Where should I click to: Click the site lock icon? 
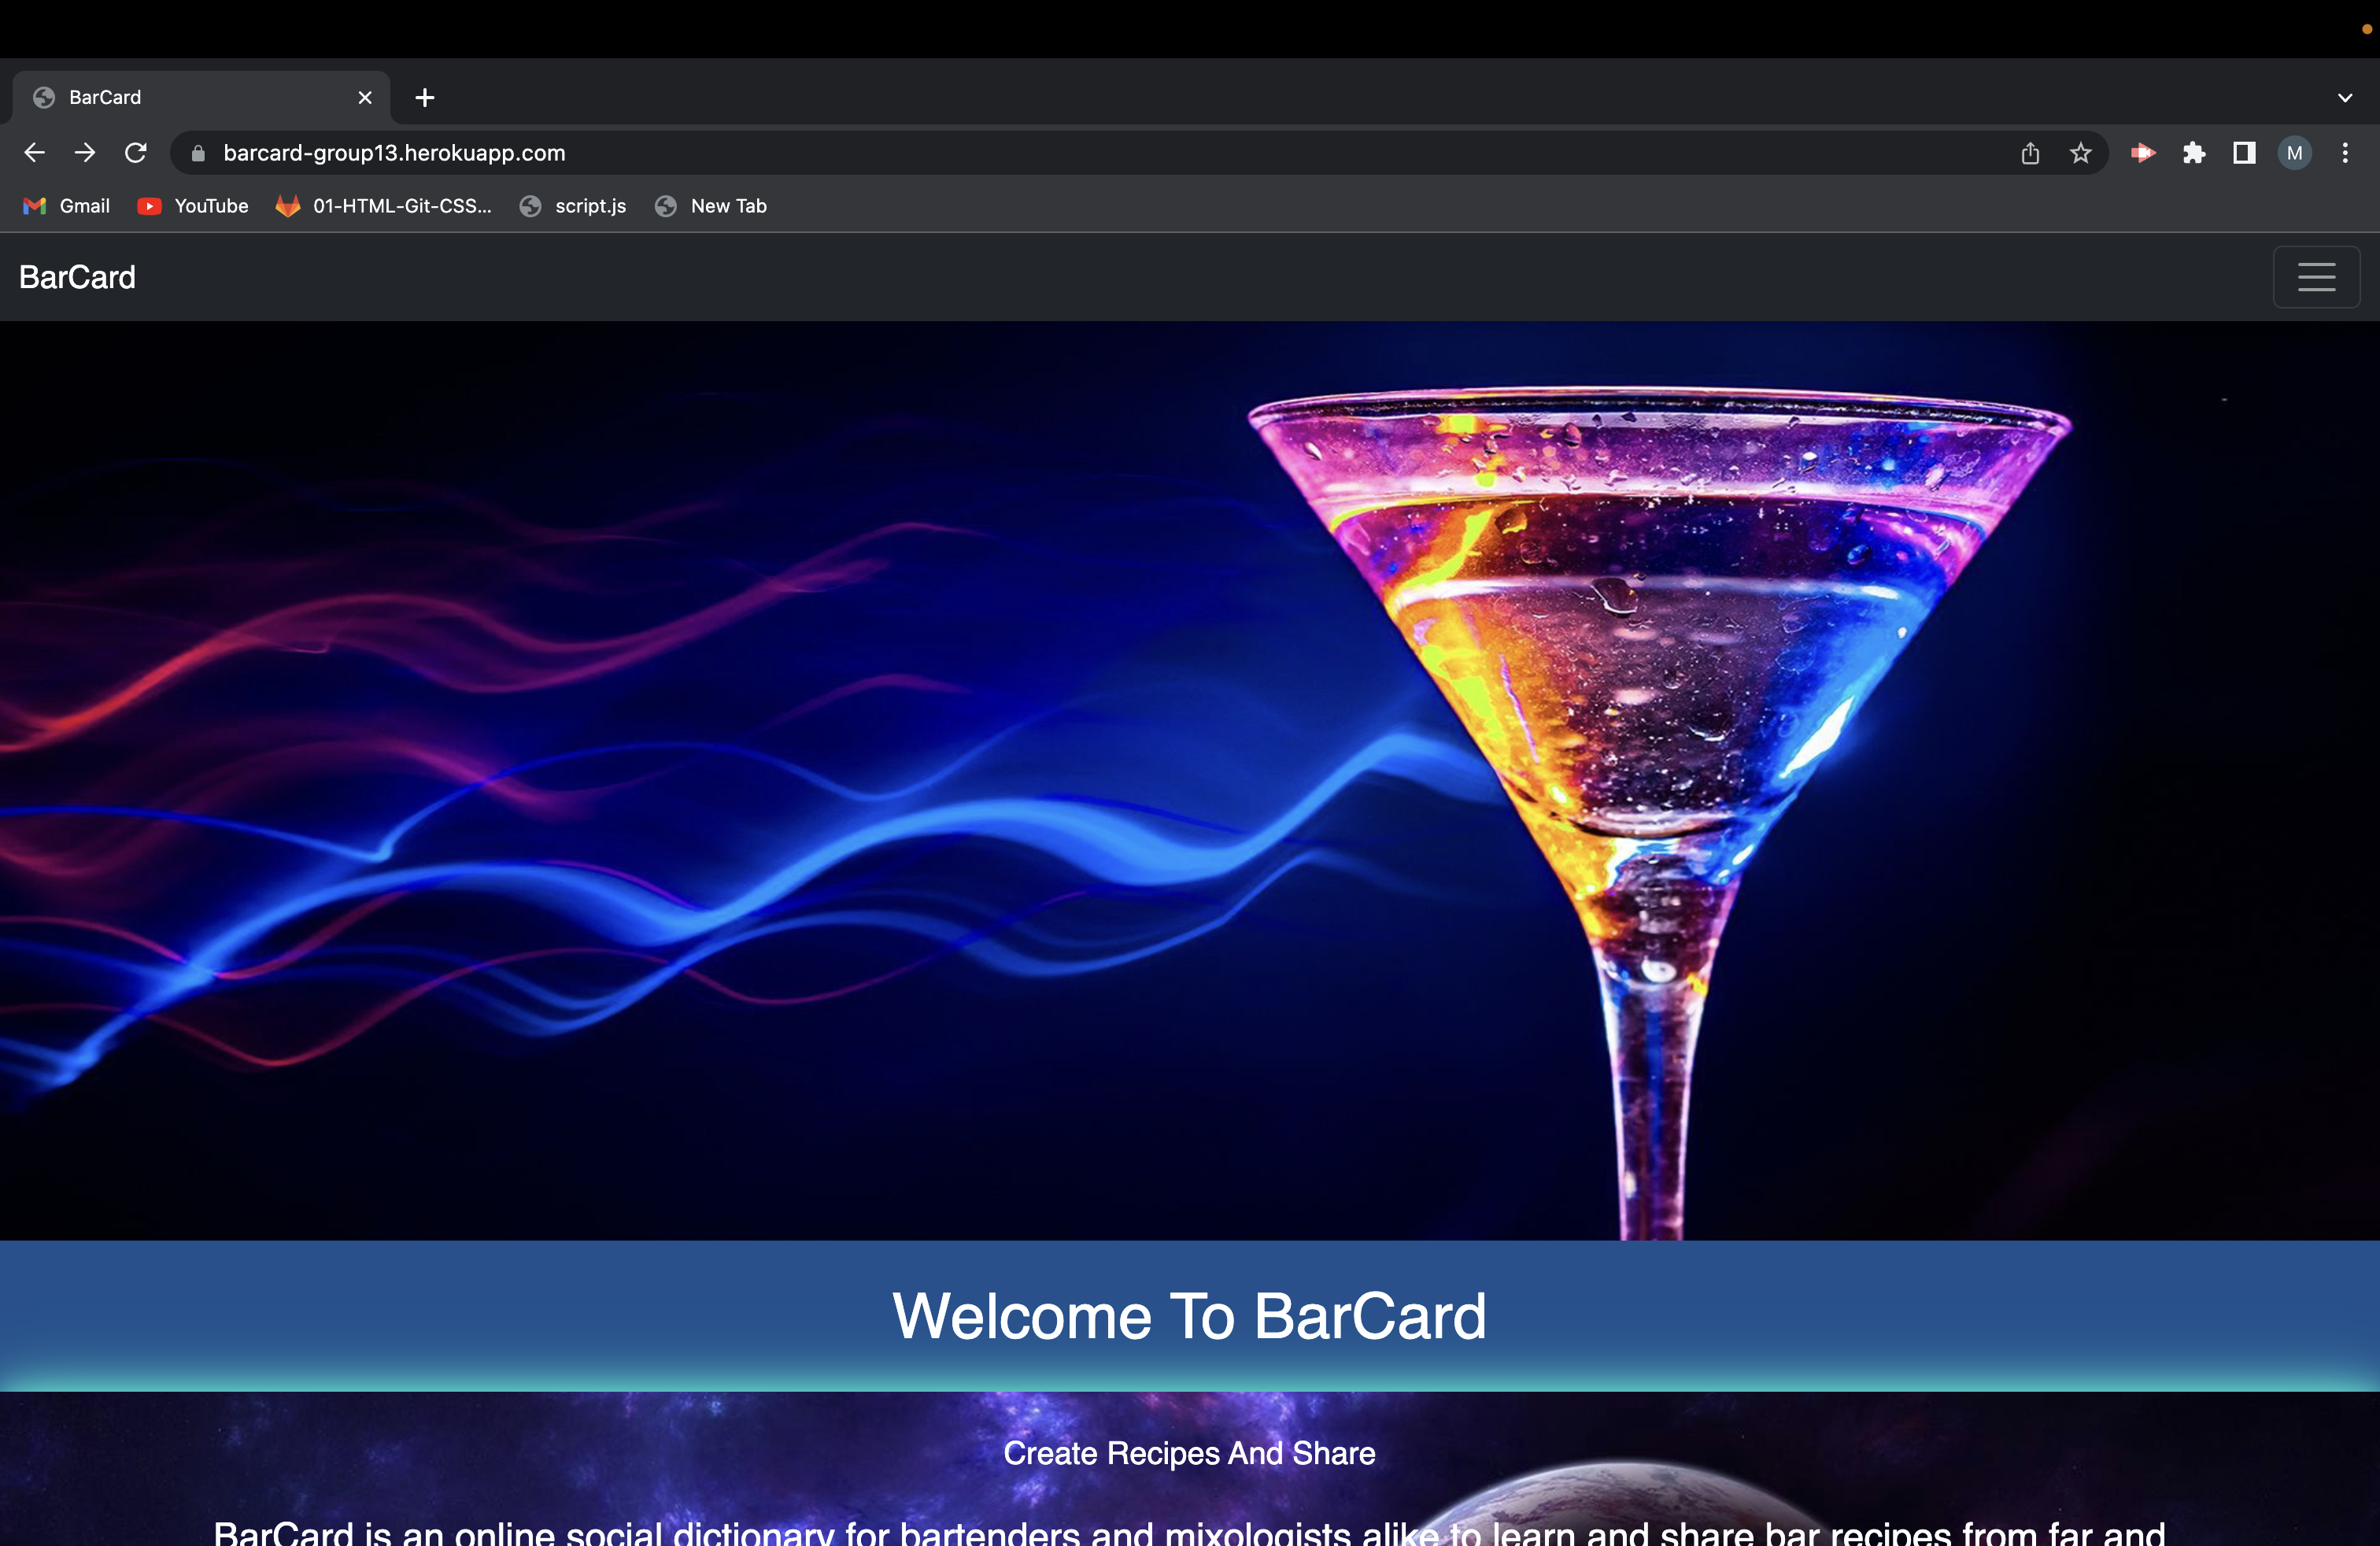[x=198, y=153]
